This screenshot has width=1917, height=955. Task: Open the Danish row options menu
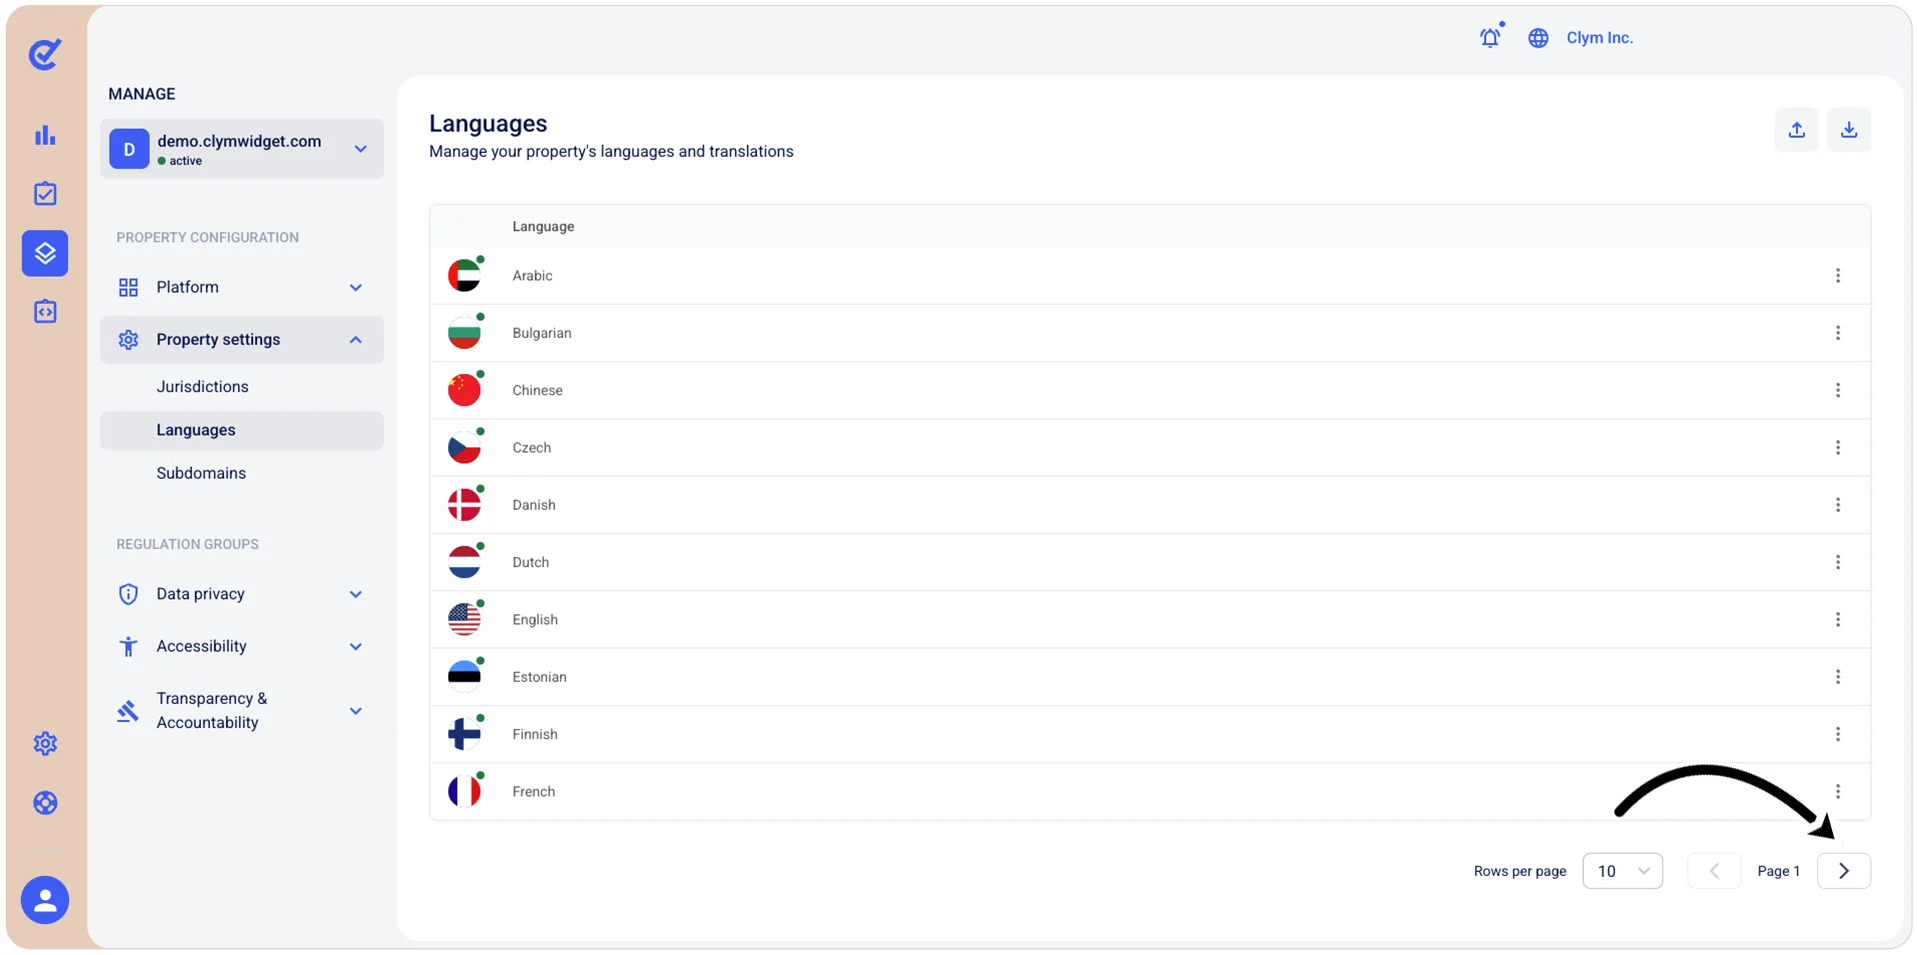pos(1838,505)
